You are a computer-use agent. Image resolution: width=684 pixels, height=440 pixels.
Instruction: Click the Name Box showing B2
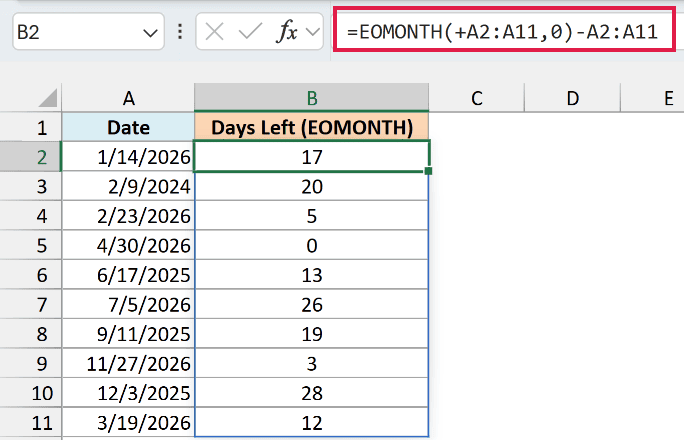89,32
